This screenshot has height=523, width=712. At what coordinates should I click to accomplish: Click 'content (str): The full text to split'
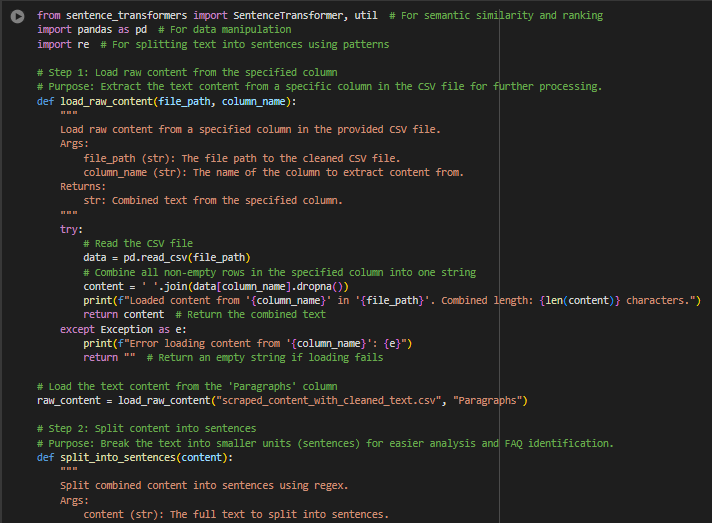[x=236, y=514]
